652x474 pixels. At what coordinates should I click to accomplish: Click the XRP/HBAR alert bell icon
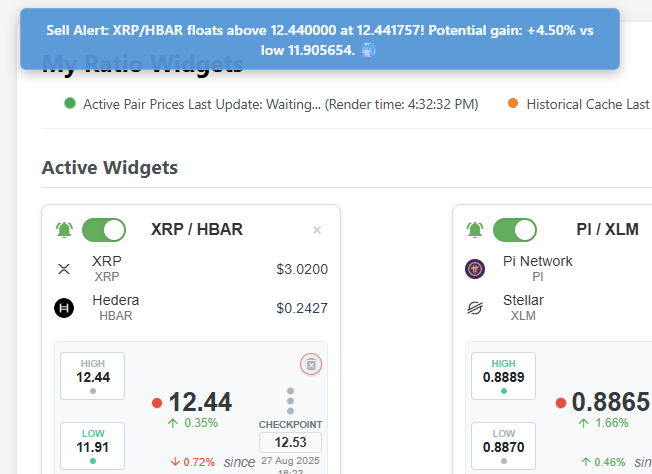click(65, 230)
